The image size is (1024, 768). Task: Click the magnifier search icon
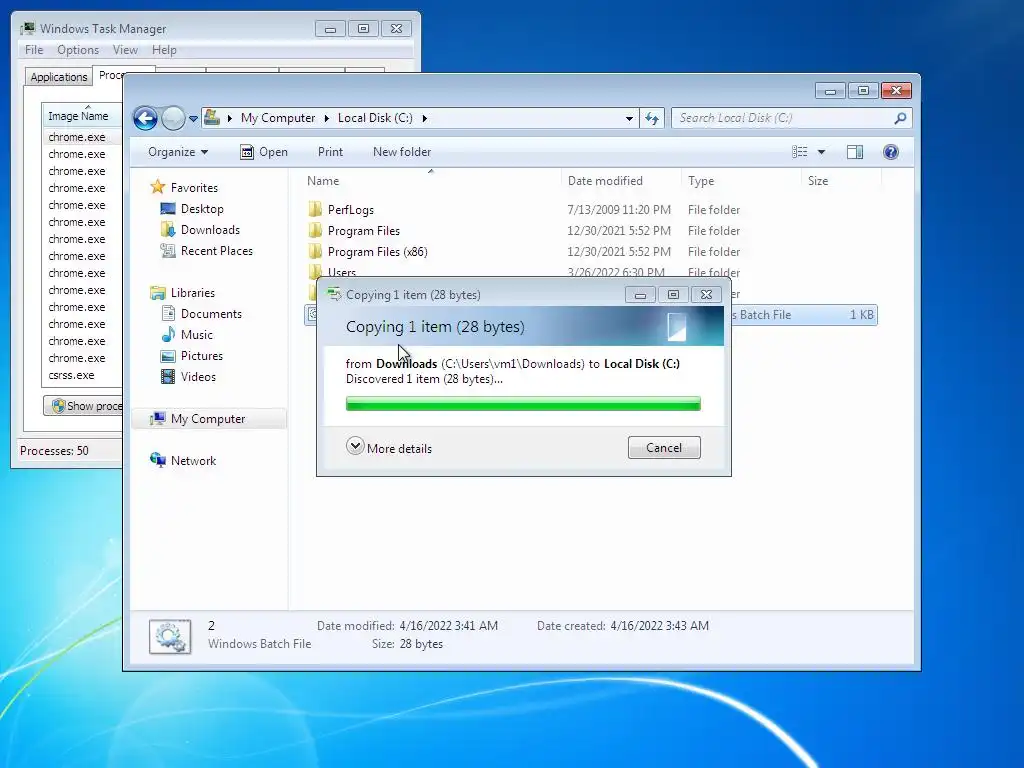click(x=901, y=118)
